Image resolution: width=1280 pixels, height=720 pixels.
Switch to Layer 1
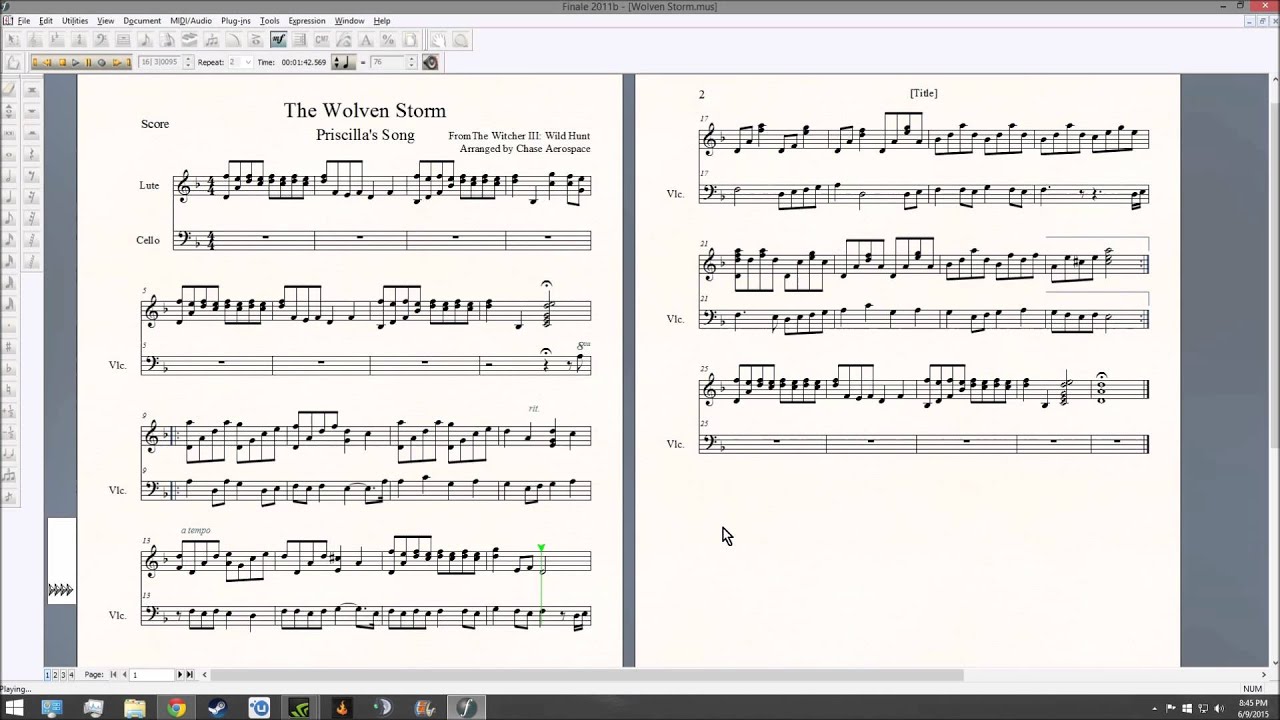pyautogui.click(x=47, y=675)
